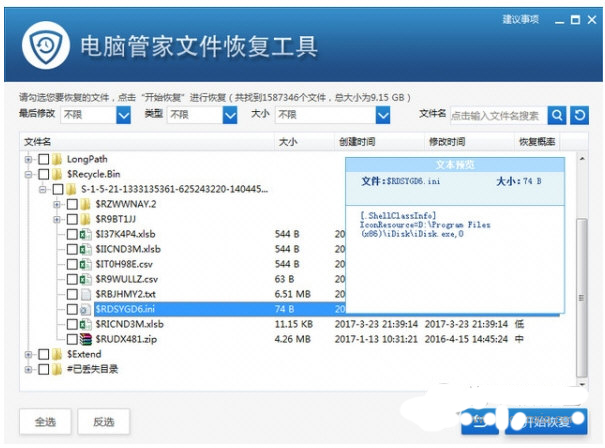The width and height of the screenshot is (605, 448).
Task: Open the 最后修改 filter dropdown
Action: tap(123, 116)
